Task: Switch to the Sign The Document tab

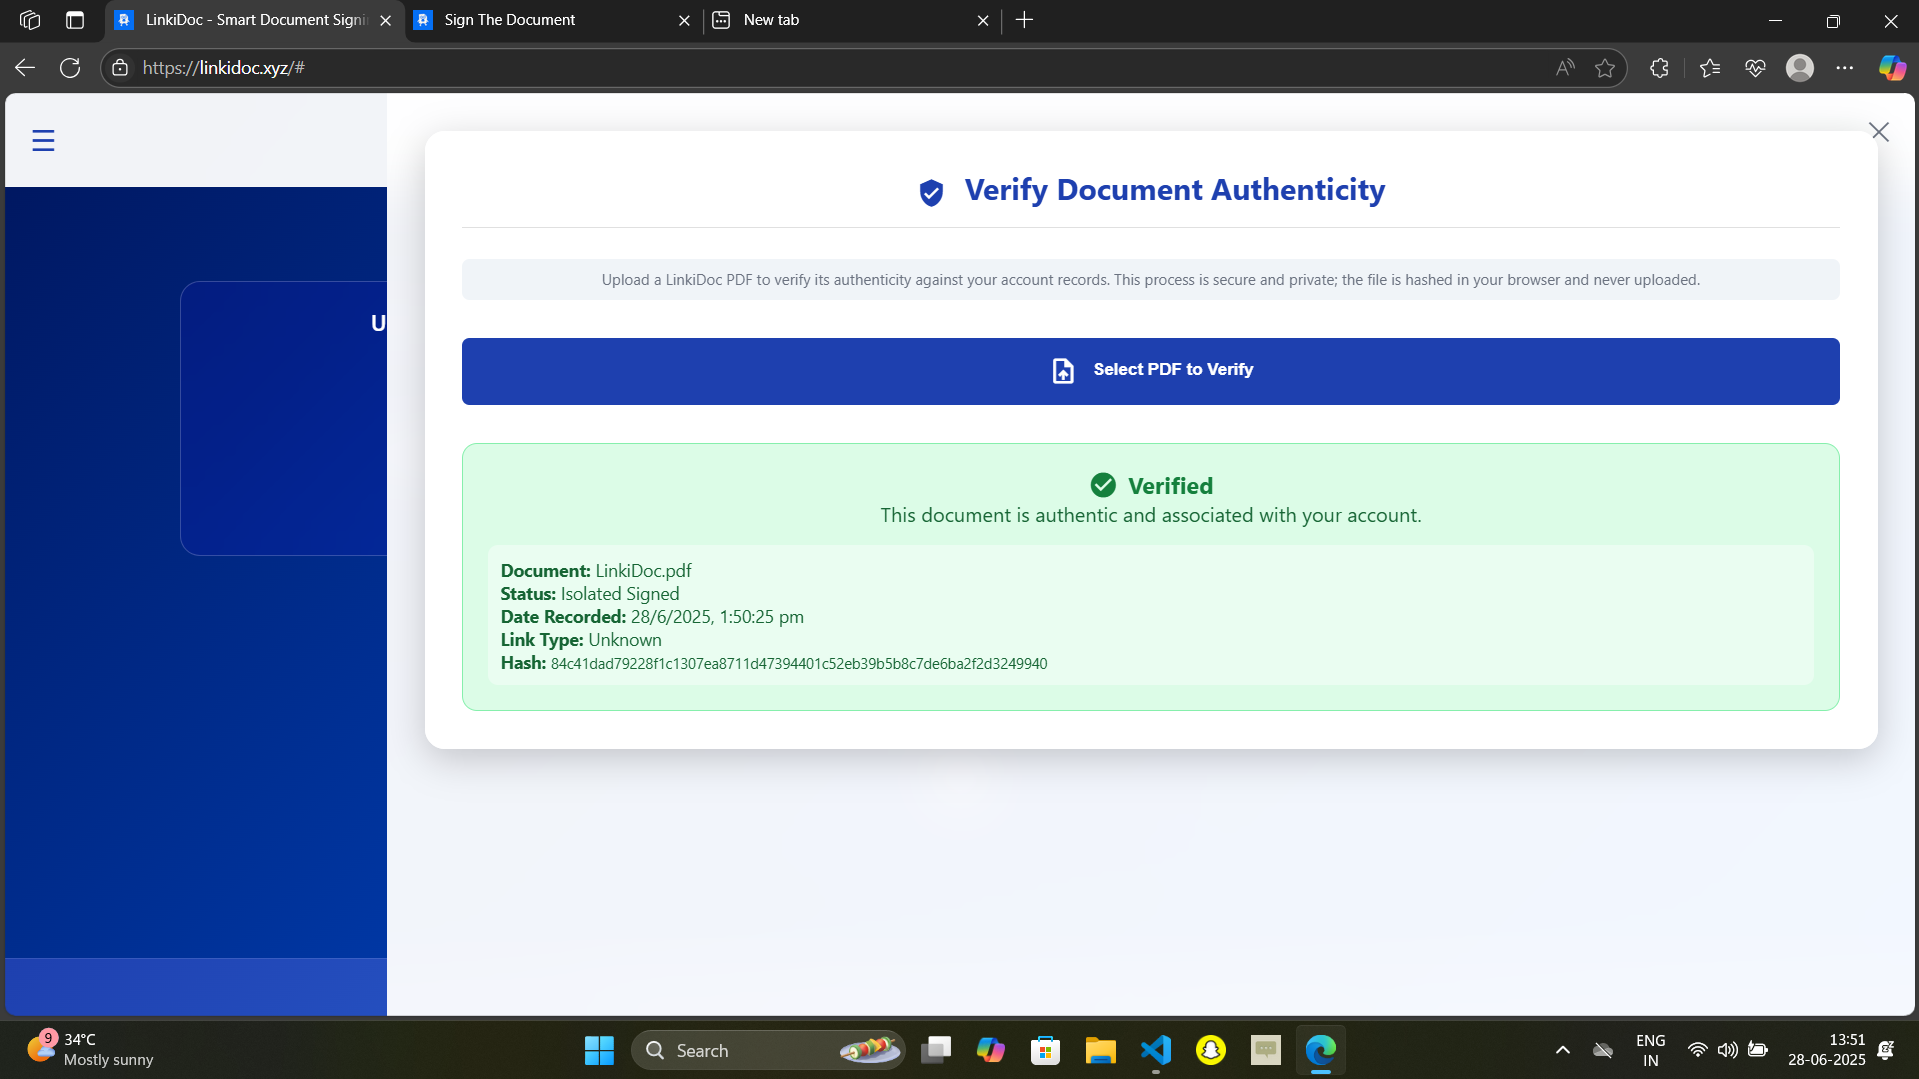Action: tap(551, 20)
